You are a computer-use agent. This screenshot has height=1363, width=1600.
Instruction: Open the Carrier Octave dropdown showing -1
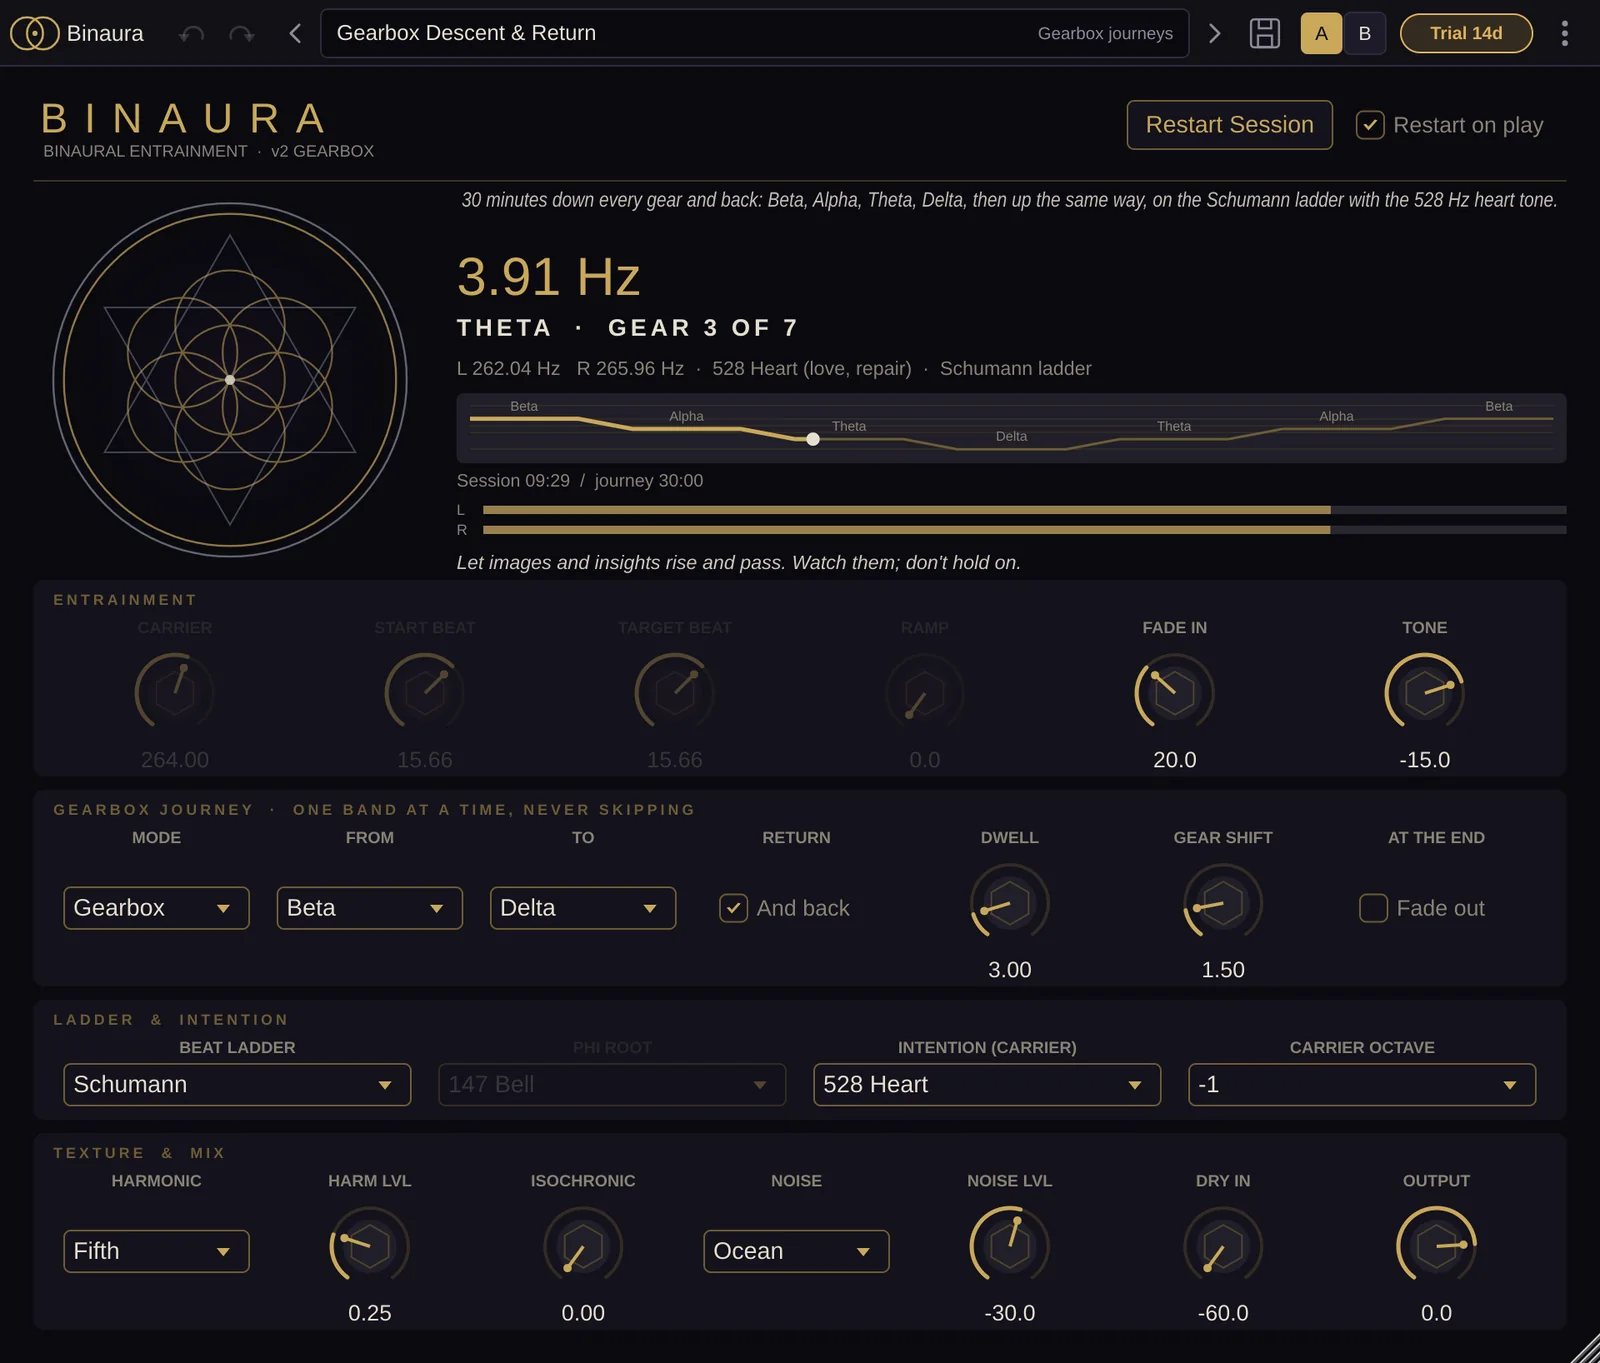coord(1362,1085)
